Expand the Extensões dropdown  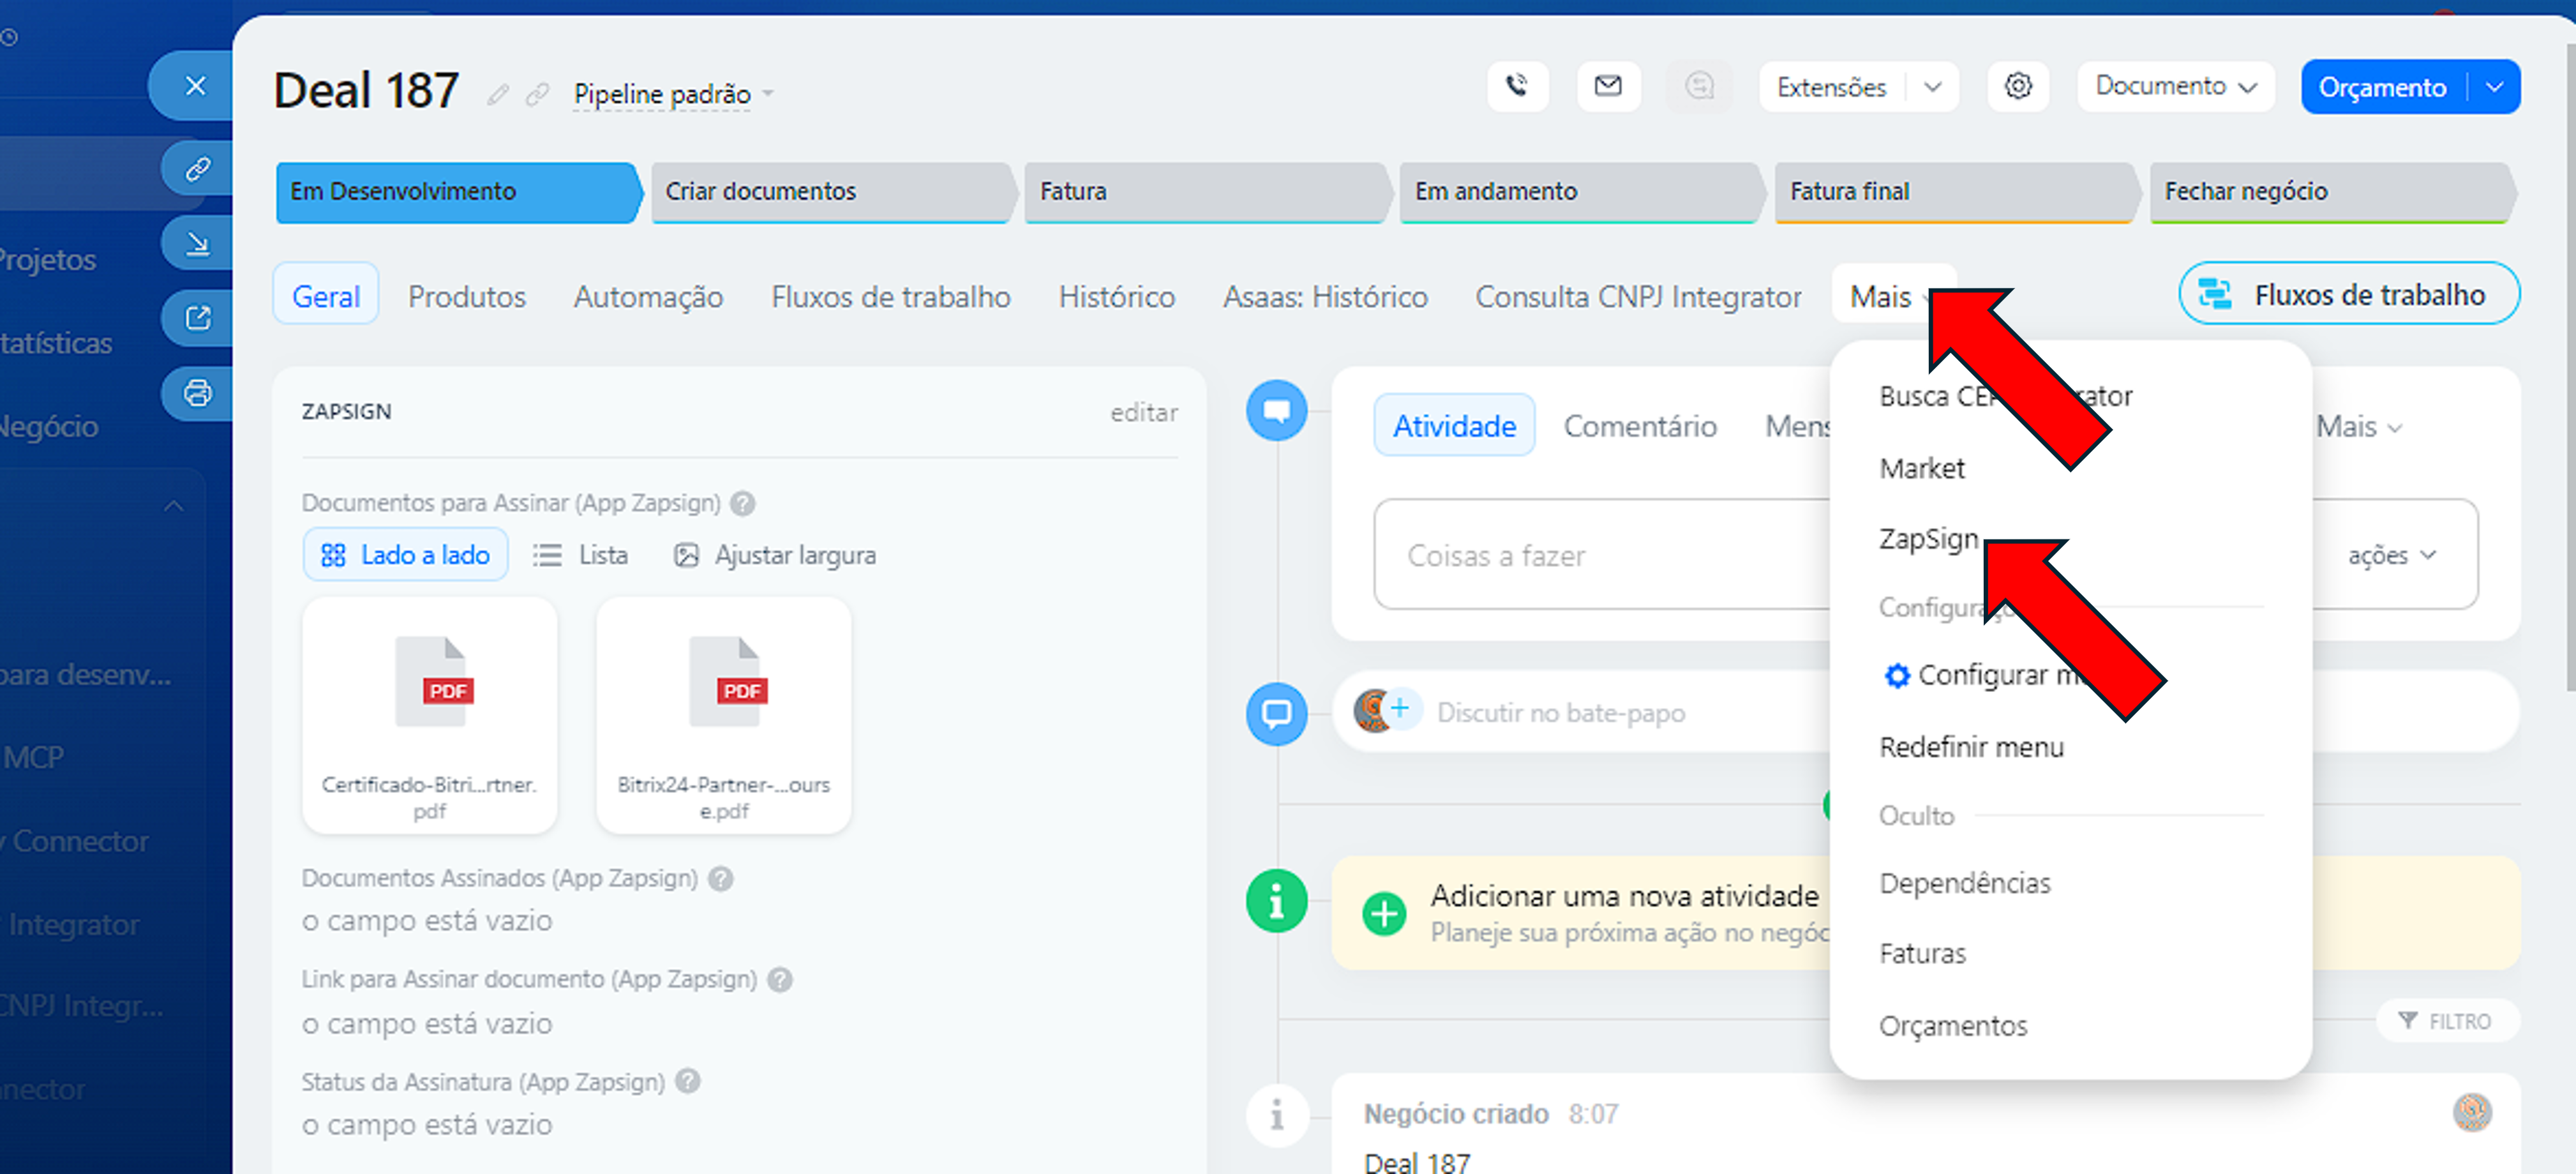(x=1932, y=87)
